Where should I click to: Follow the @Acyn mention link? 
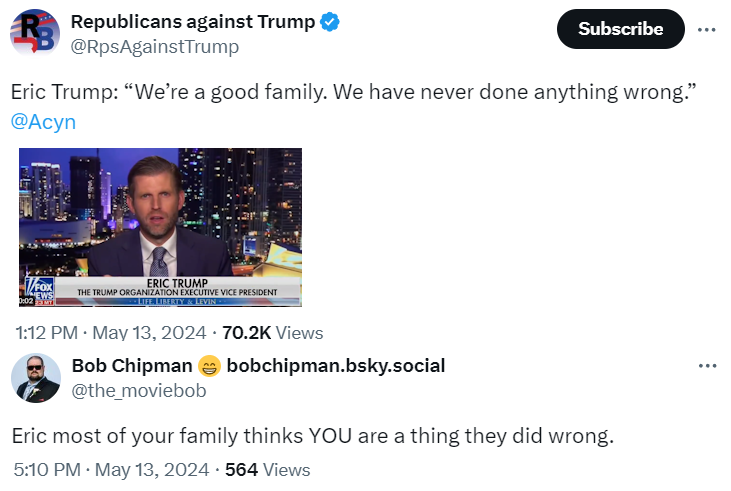pos(43,122)
